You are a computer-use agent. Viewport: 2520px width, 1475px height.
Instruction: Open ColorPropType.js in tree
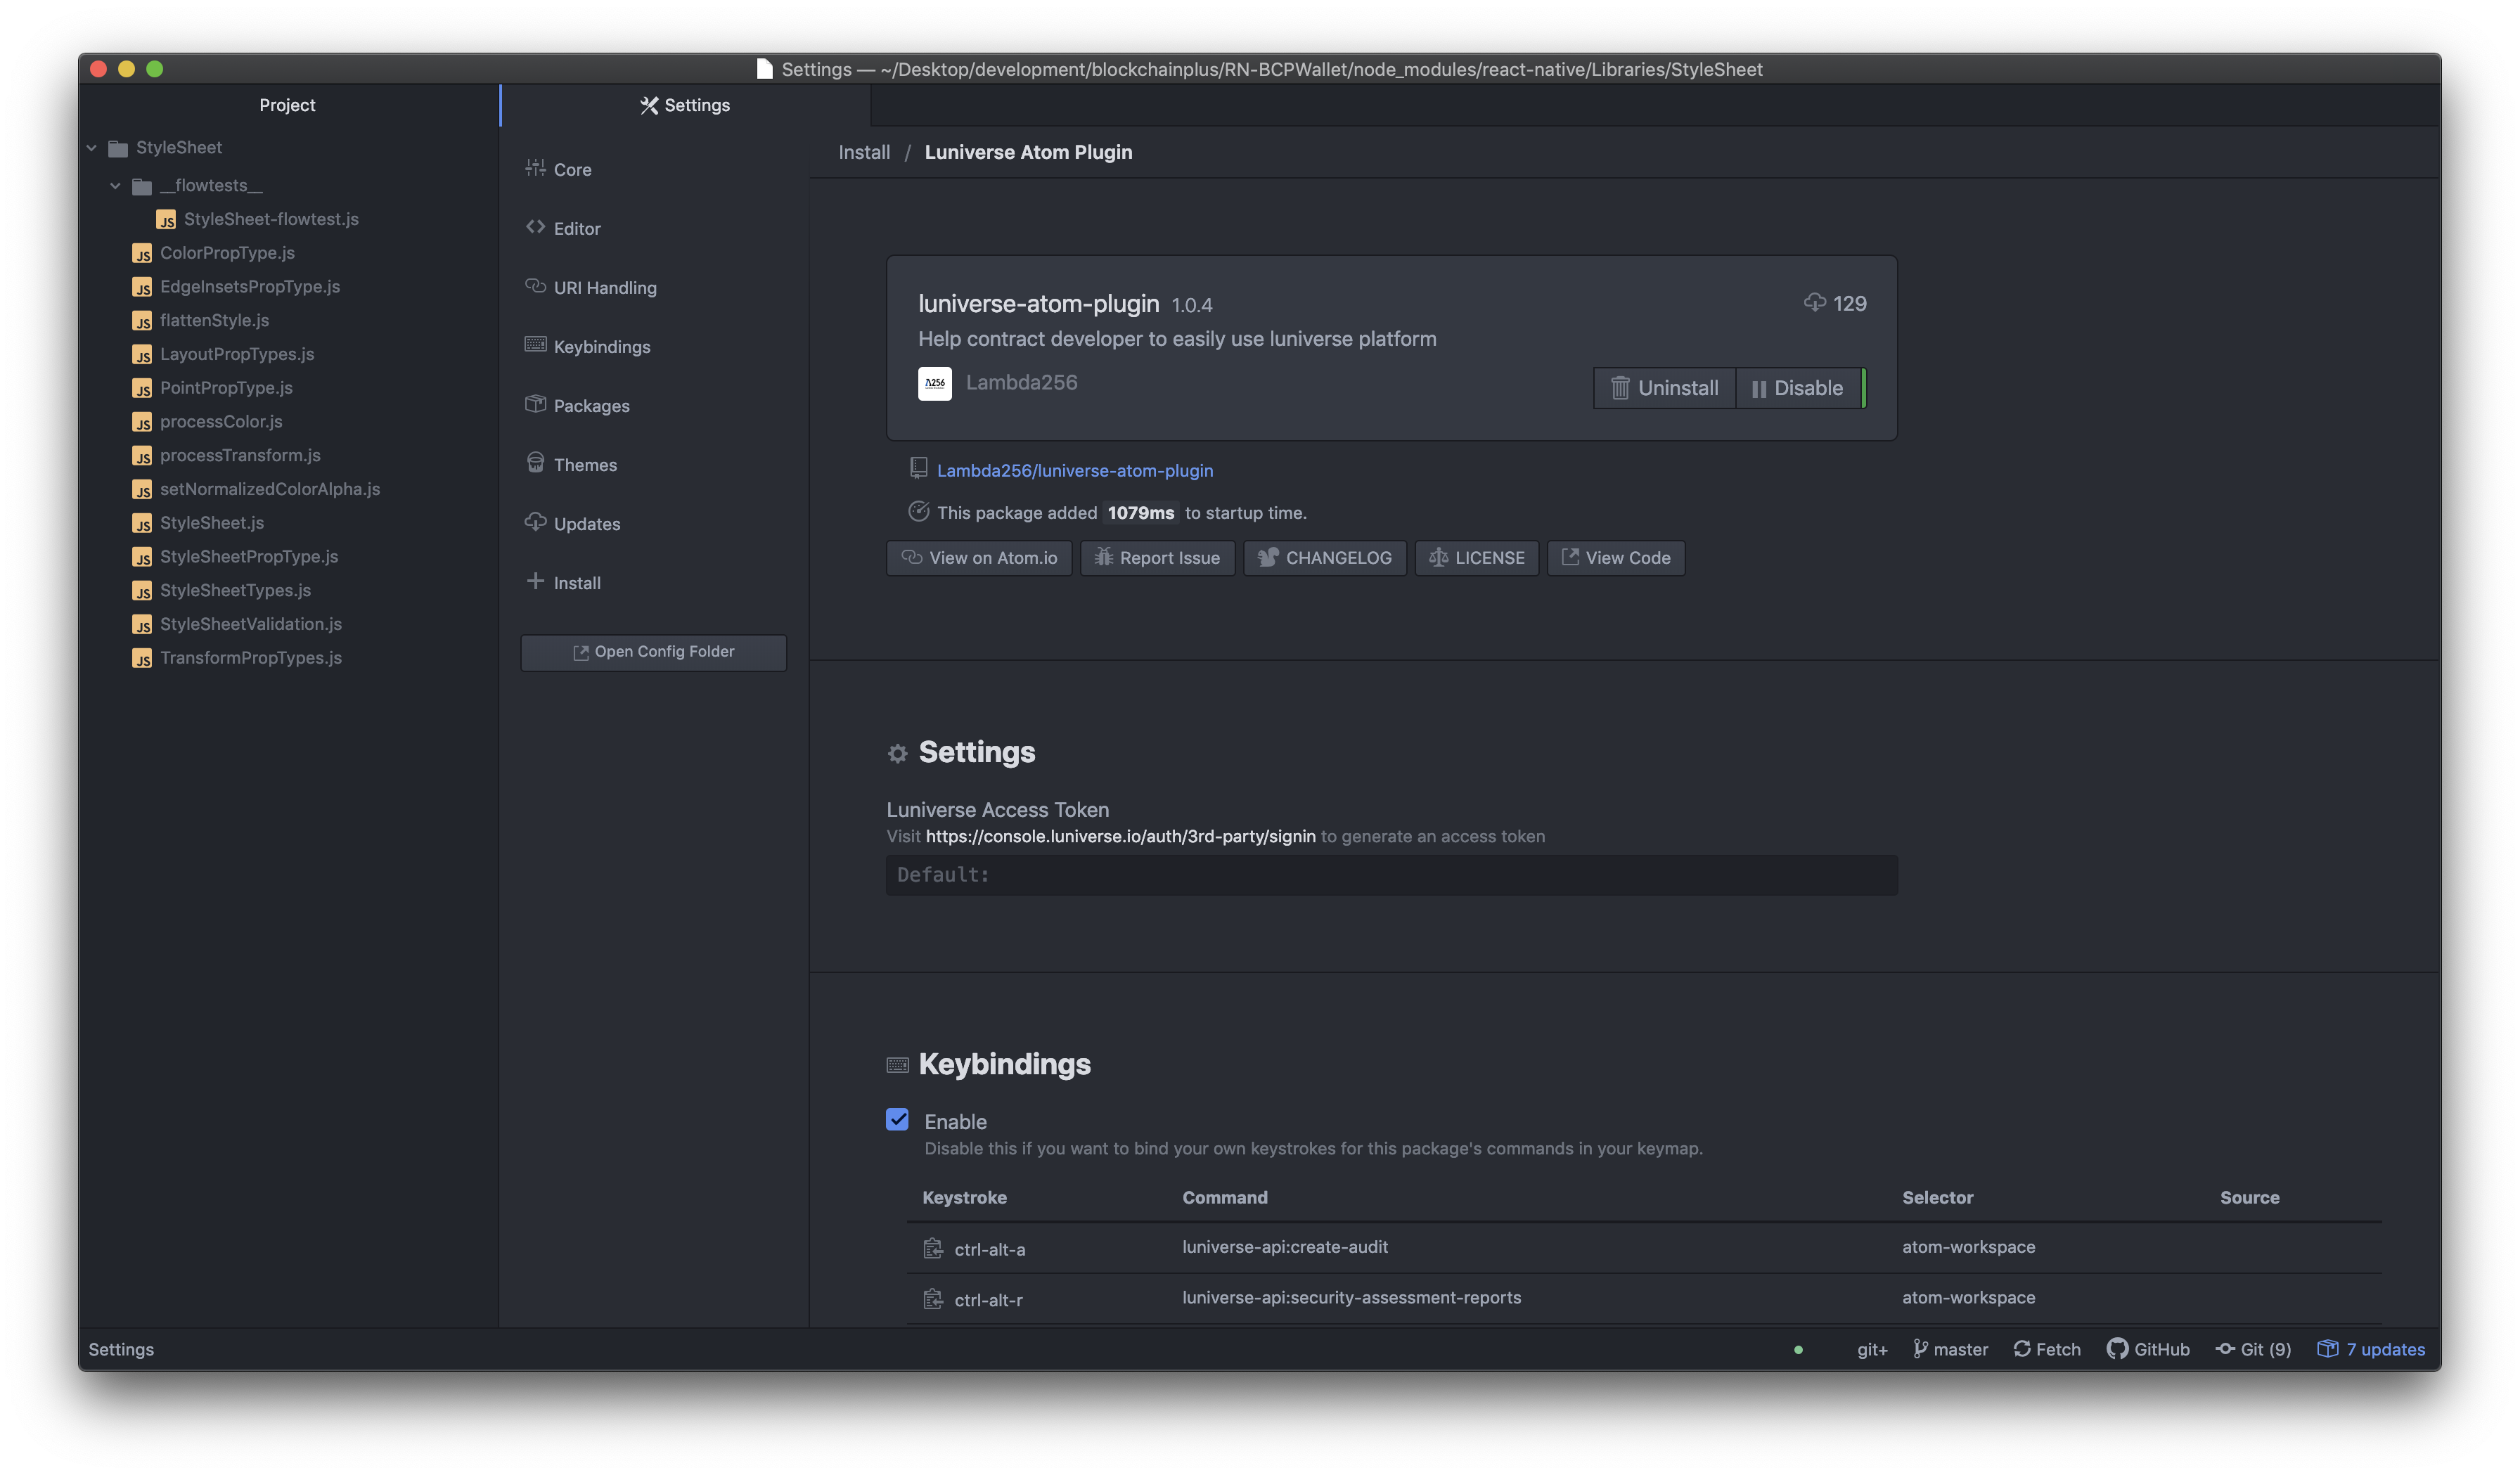227,253
